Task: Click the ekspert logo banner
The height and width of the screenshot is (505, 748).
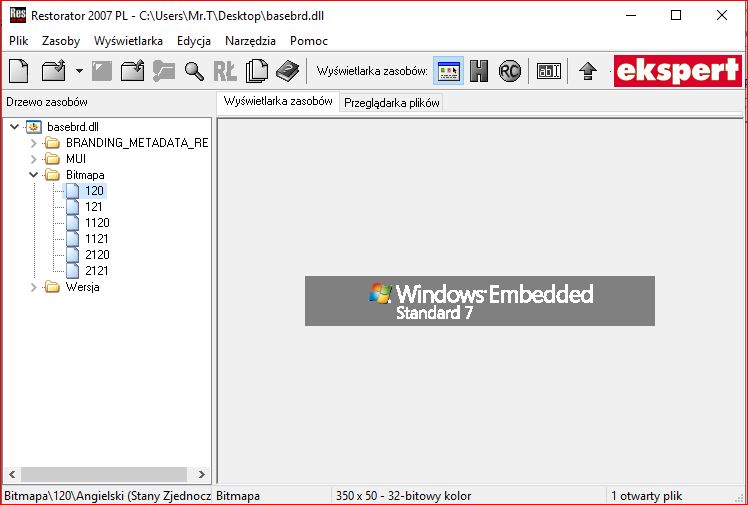Action: [678, 71]
